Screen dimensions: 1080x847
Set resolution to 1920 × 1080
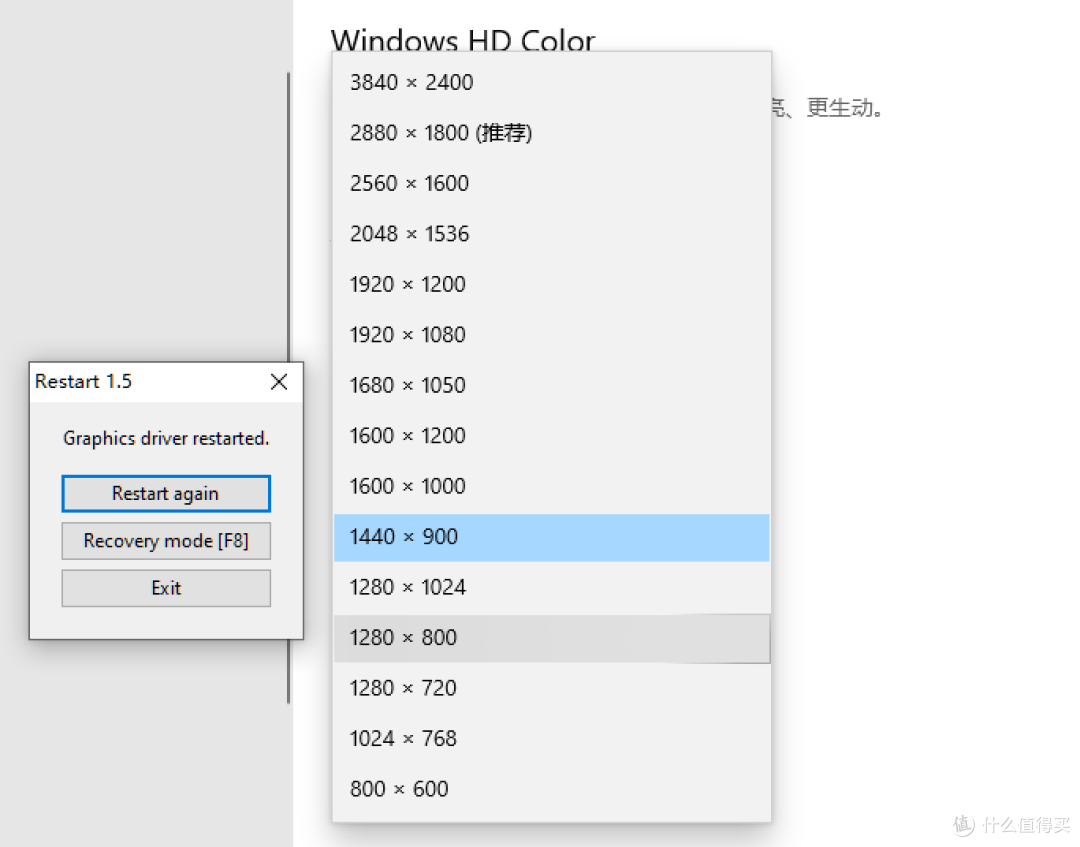click(551, 335)
